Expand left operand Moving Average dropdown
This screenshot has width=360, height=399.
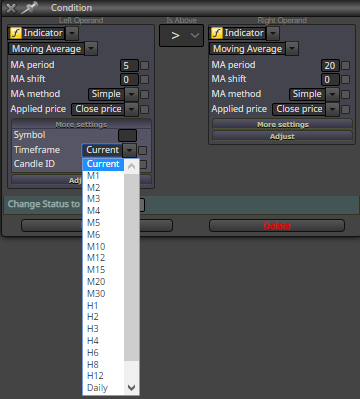point(91,49)
